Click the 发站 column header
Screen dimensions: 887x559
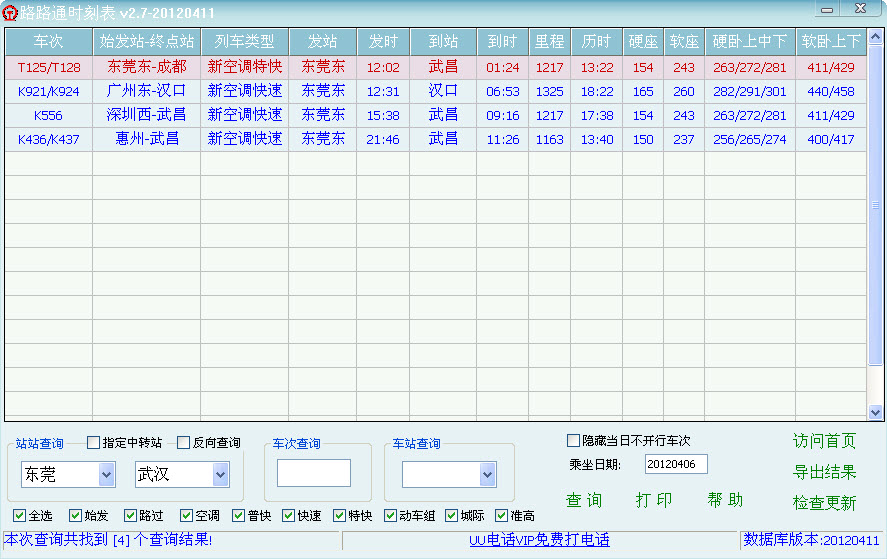[x=322, y=41]
